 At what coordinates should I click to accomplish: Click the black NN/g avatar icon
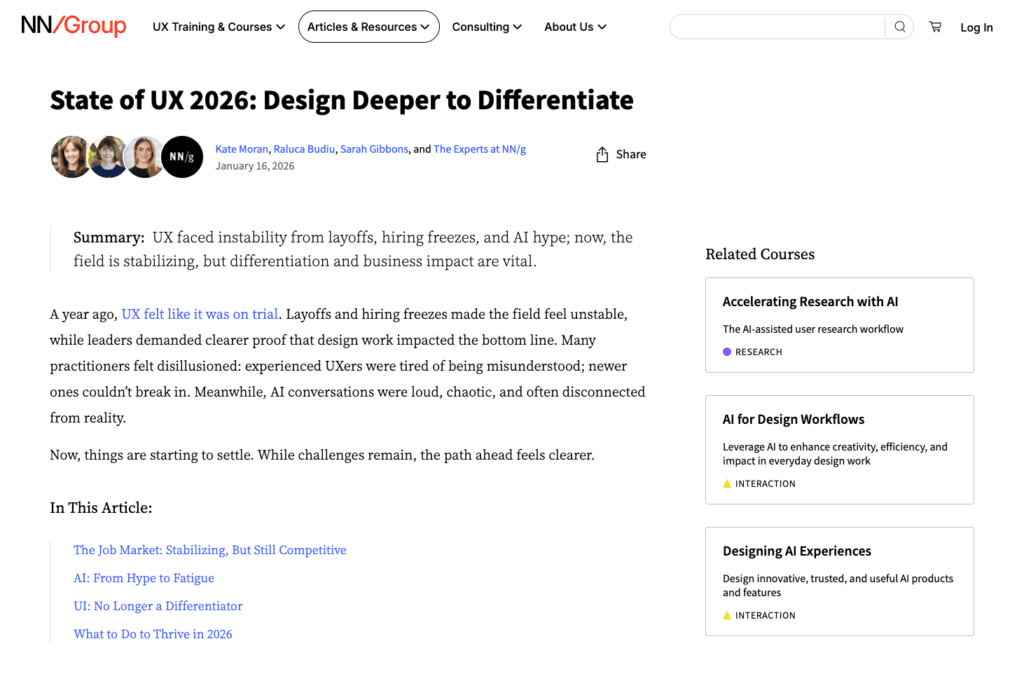(182, 157)
